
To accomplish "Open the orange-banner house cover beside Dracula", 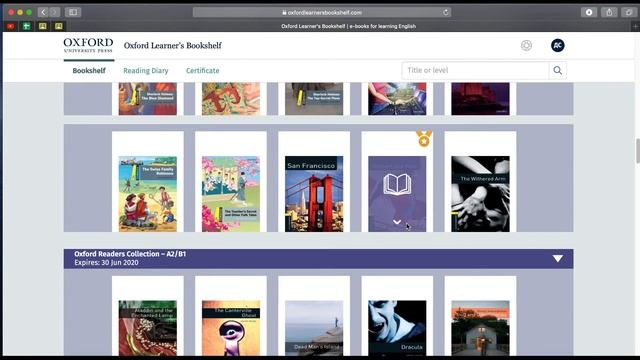I will click(x=480, y=328).
